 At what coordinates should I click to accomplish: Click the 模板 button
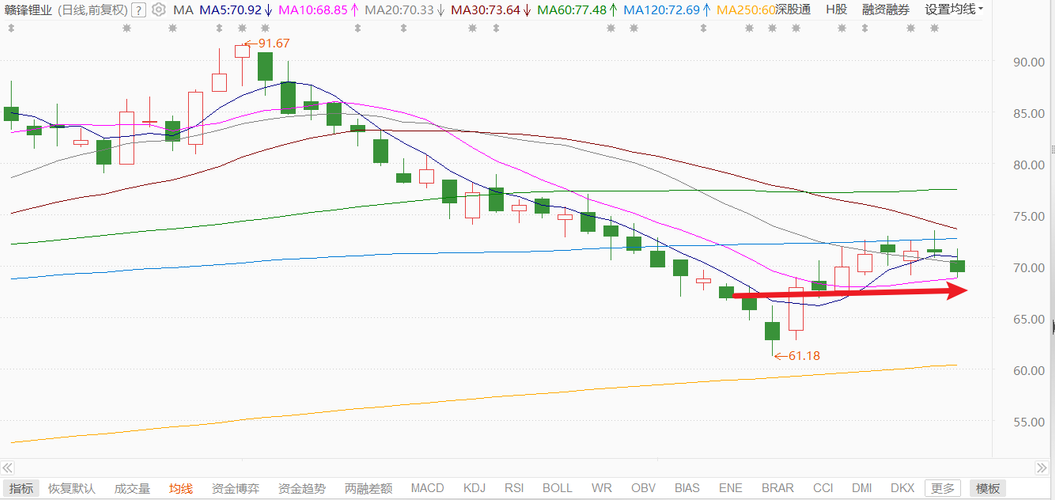(987, 489)
